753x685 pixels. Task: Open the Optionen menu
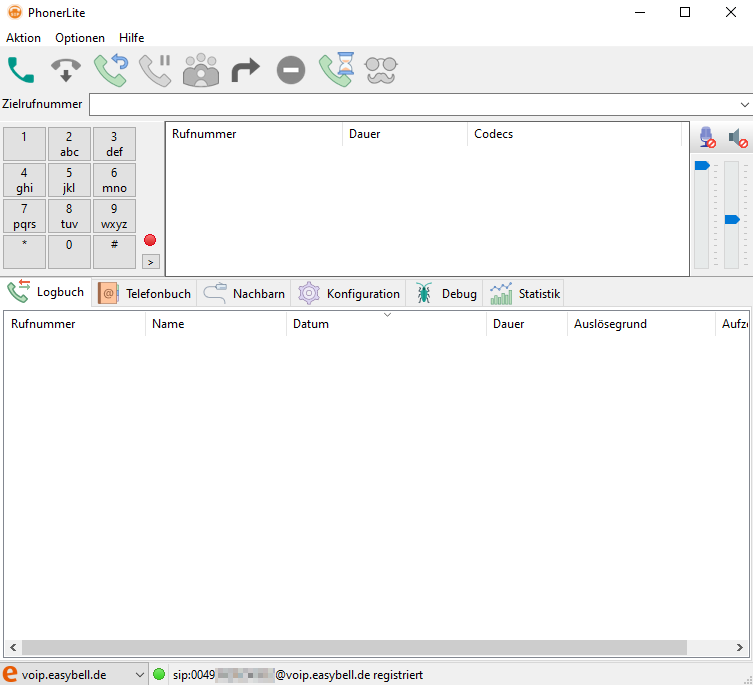80,38
